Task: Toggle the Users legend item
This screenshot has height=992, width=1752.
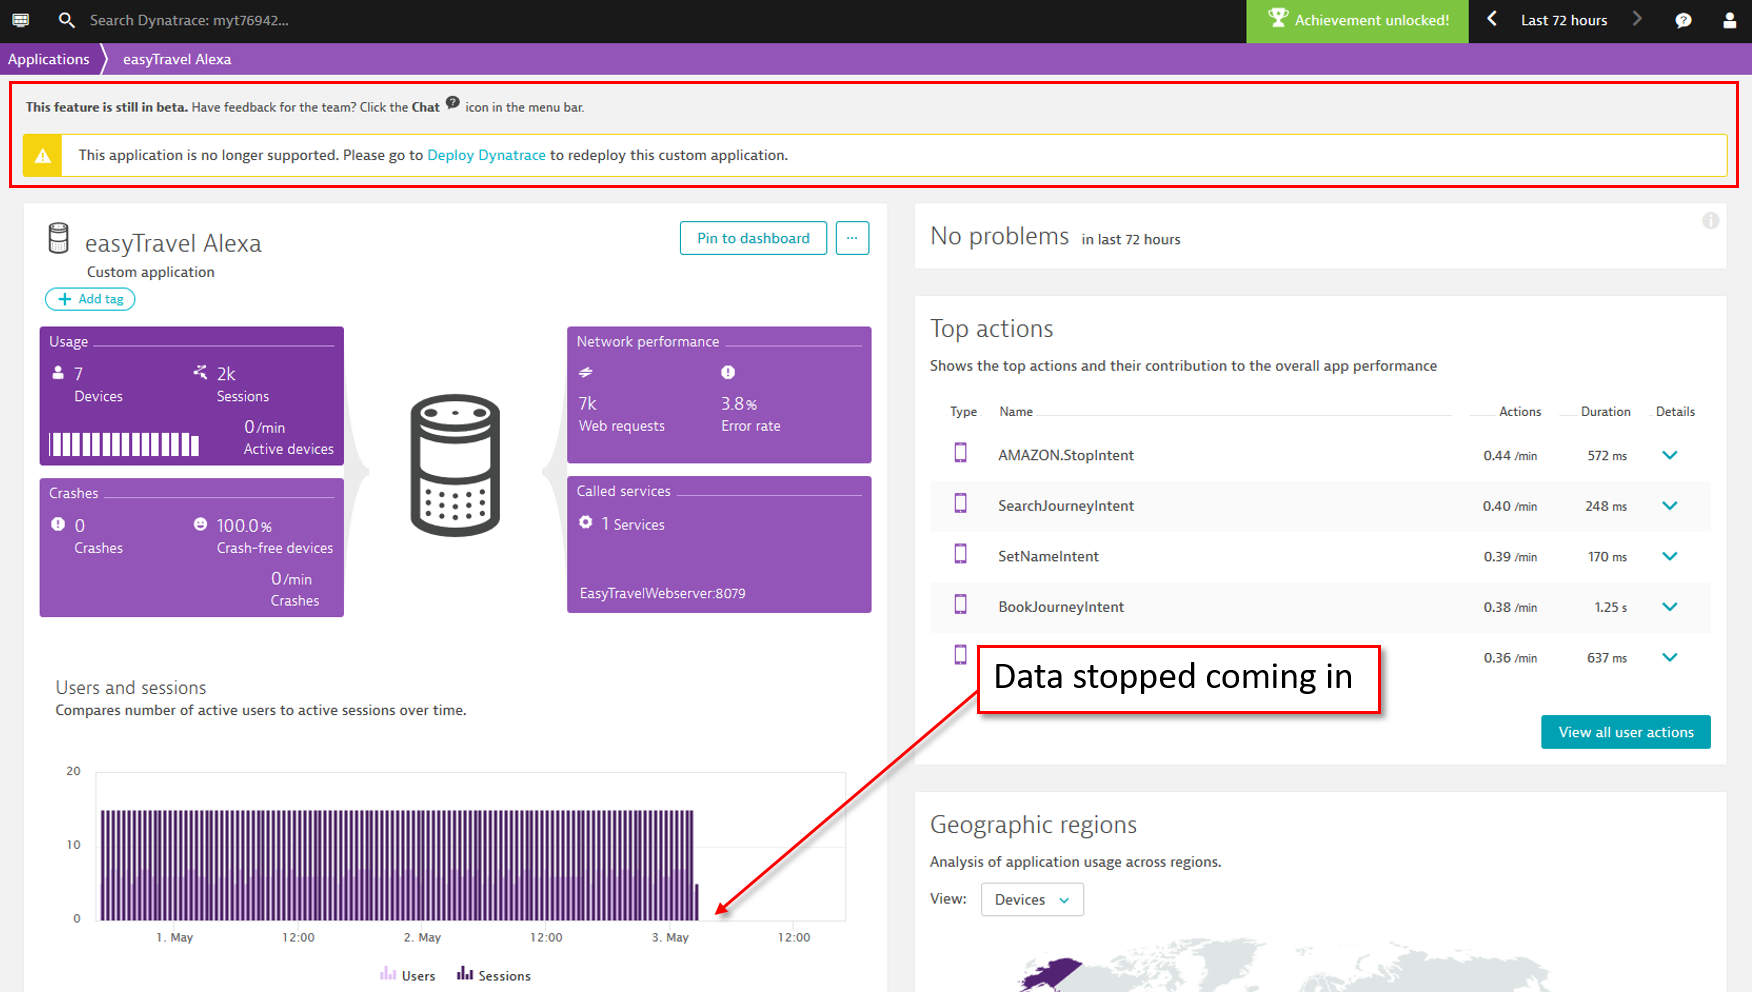Action: [x=408, y=975]
